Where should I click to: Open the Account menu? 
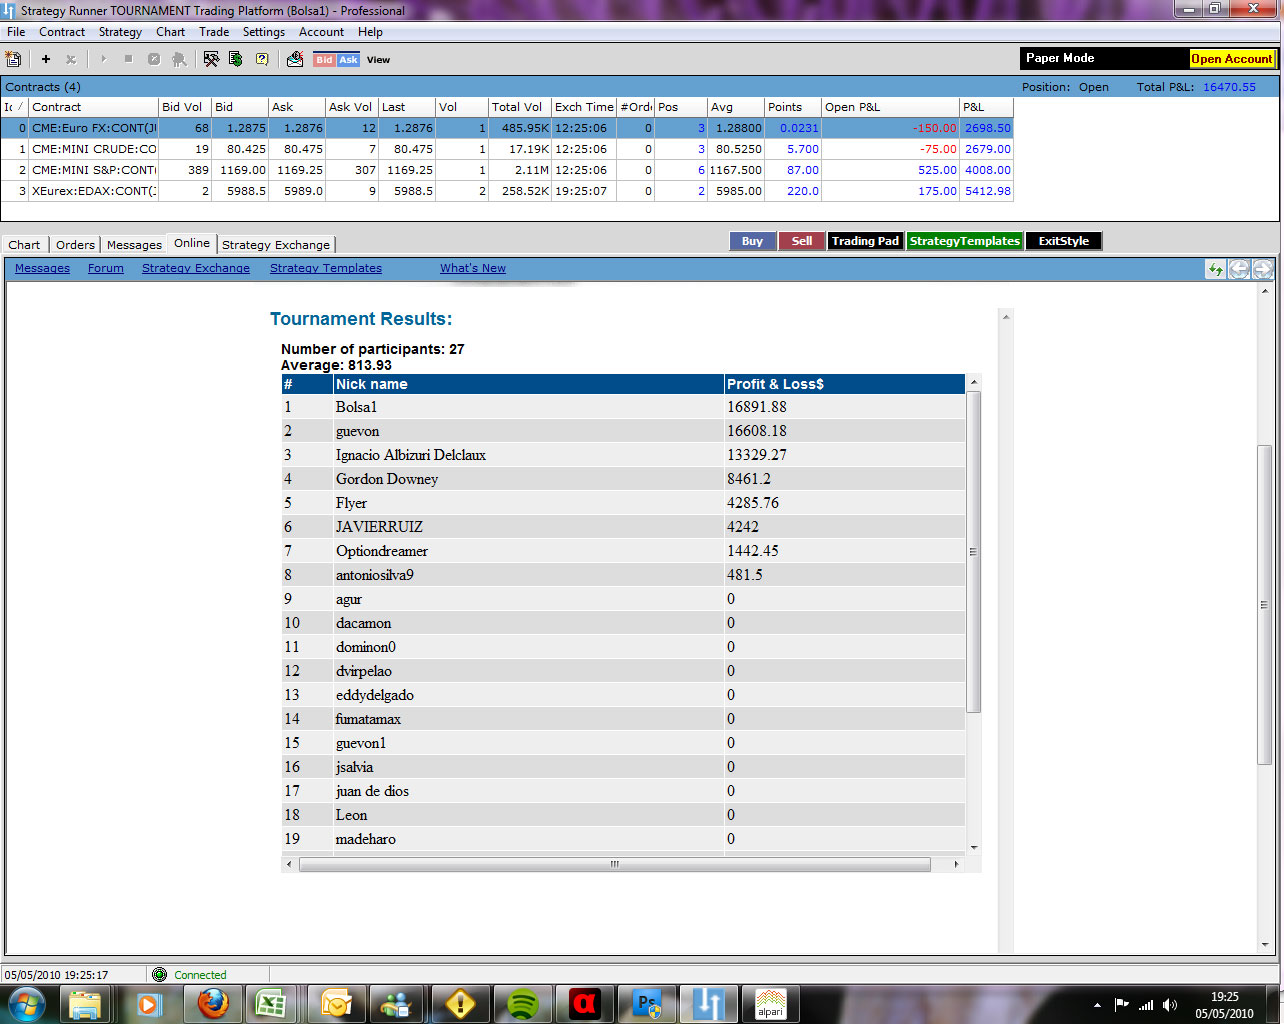pyautogui.click(x=322, y=32)
